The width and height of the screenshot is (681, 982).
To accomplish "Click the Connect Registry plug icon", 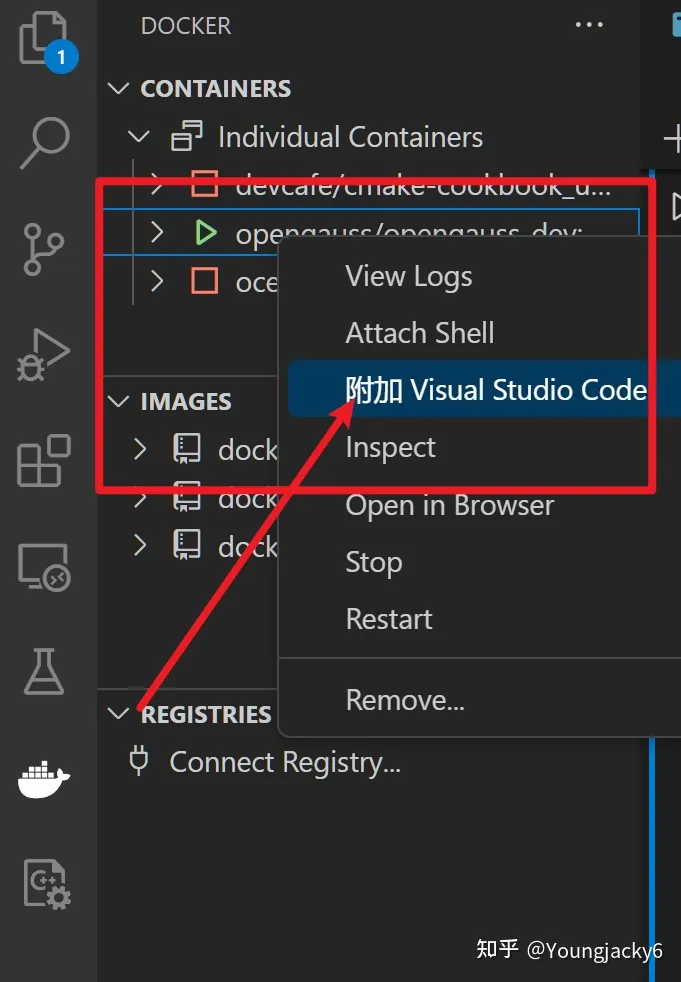I will [x=138, y=761].
